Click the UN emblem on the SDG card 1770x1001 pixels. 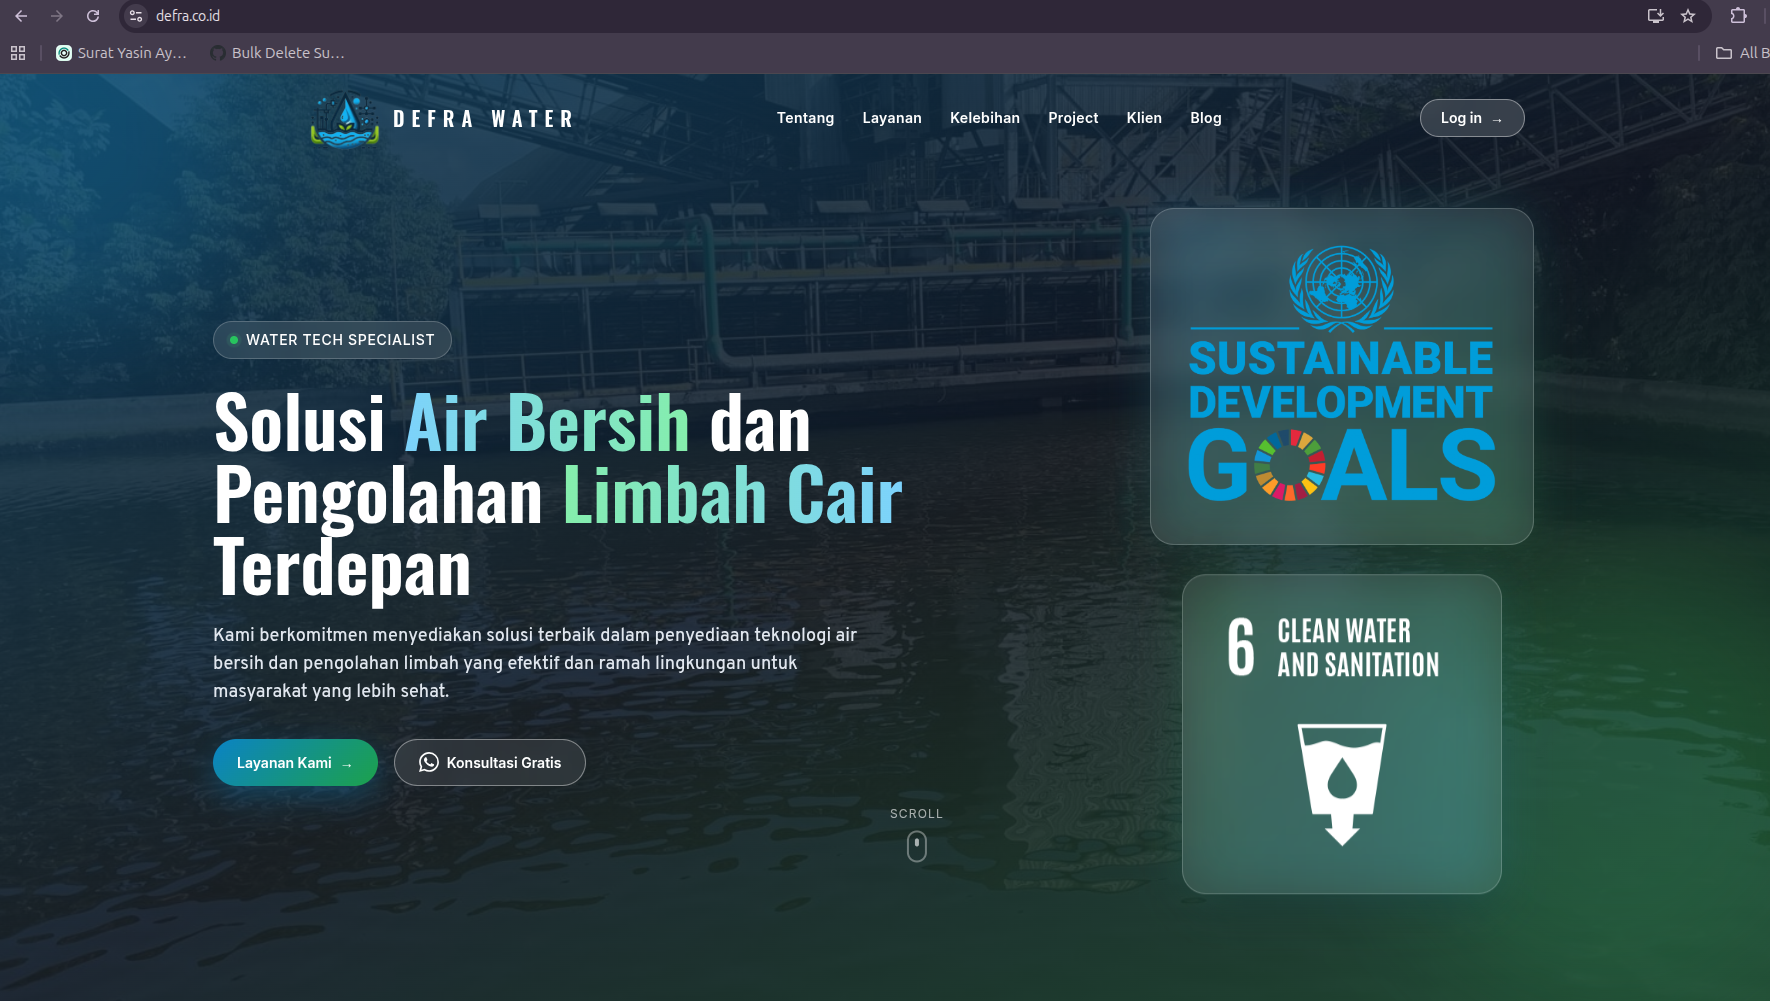point(1341,288)
